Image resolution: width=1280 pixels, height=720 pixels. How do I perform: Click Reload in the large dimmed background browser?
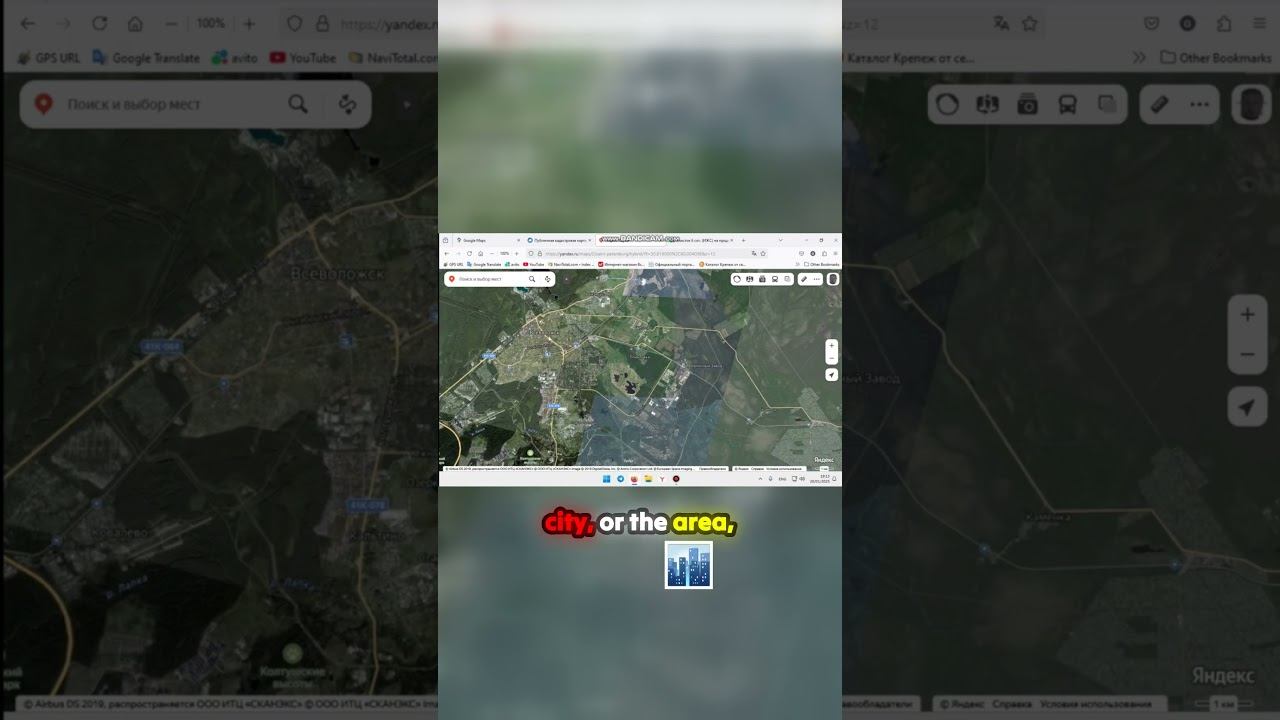point(100,23)
